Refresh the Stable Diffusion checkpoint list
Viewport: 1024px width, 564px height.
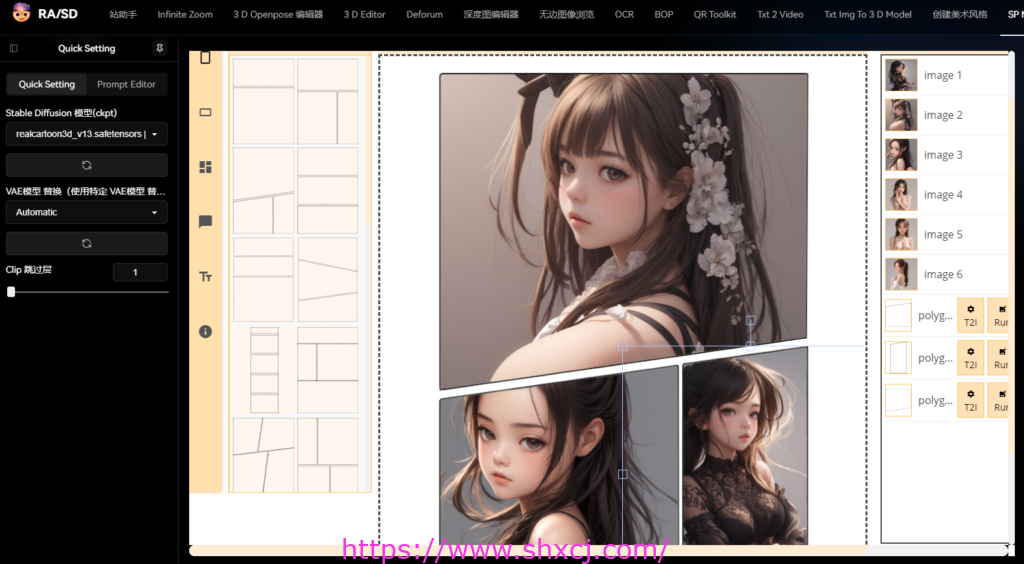coord(86,165)
